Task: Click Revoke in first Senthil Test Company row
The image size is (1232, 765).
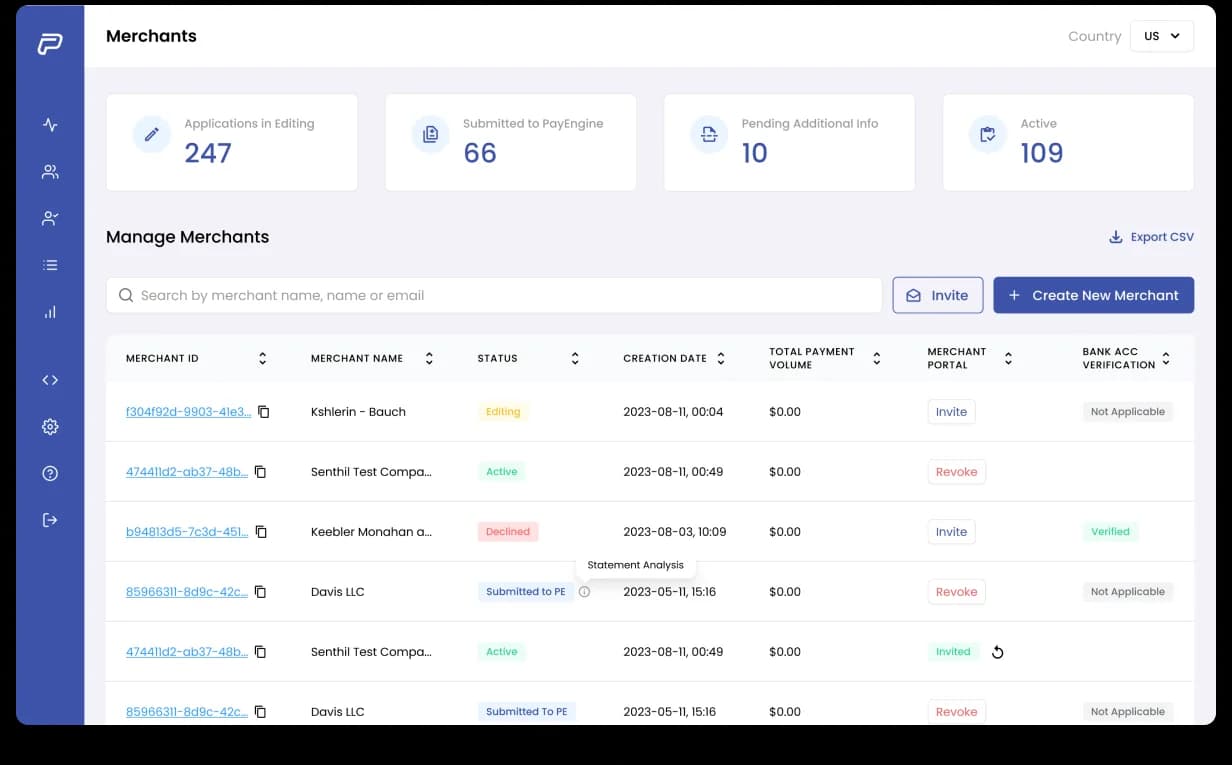Action: pyautogui.click(x=956, y=472)
